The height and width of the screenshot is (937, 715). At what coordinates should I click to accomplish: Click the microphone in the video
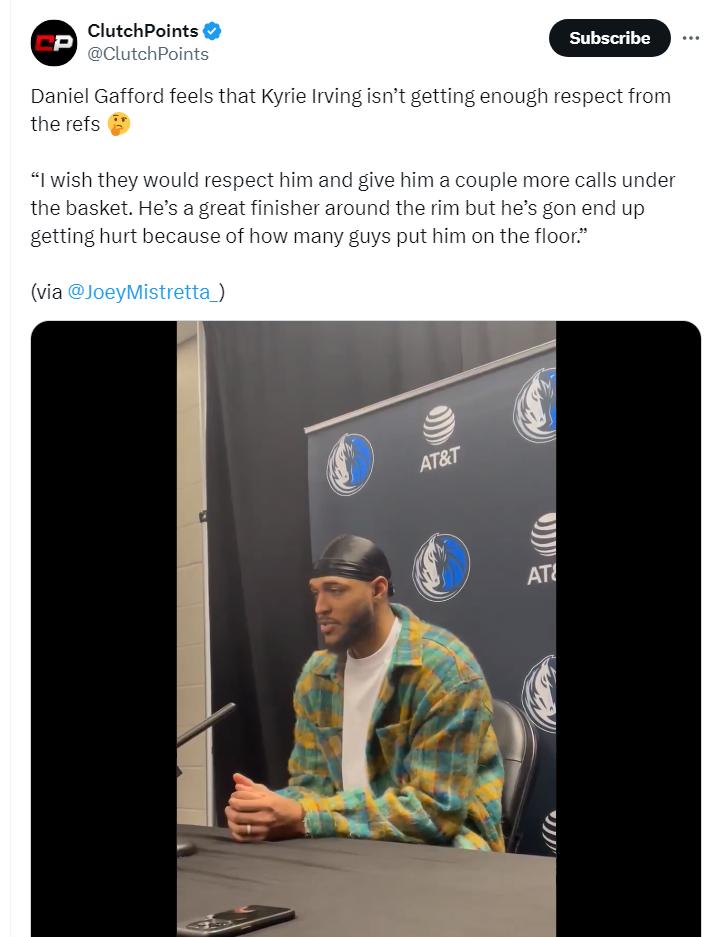[x=205, y=727]
